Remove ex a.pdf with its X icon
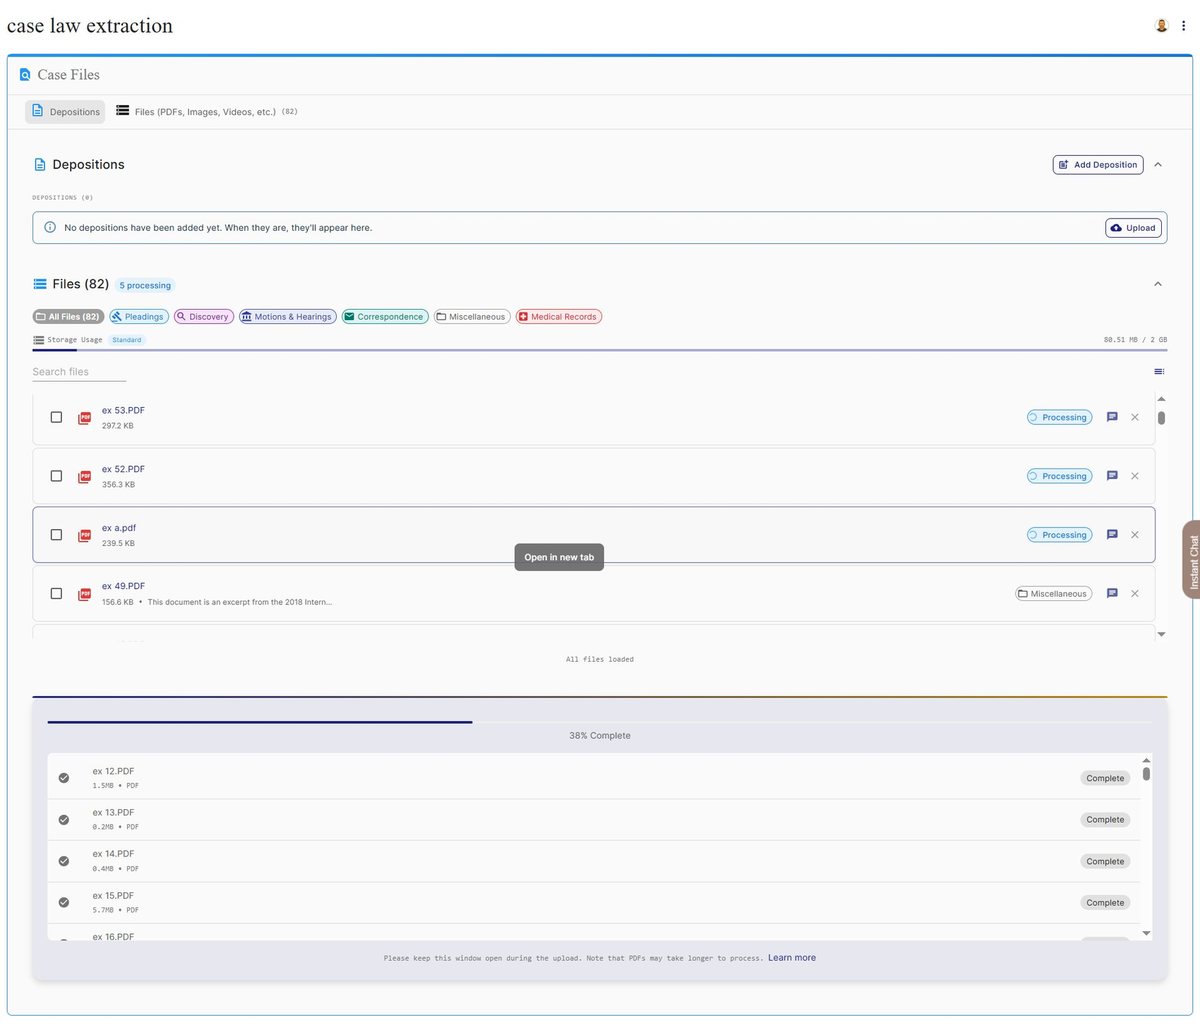The image size is (1200, 1025). pyautogui.click(x=1135, y=535)
